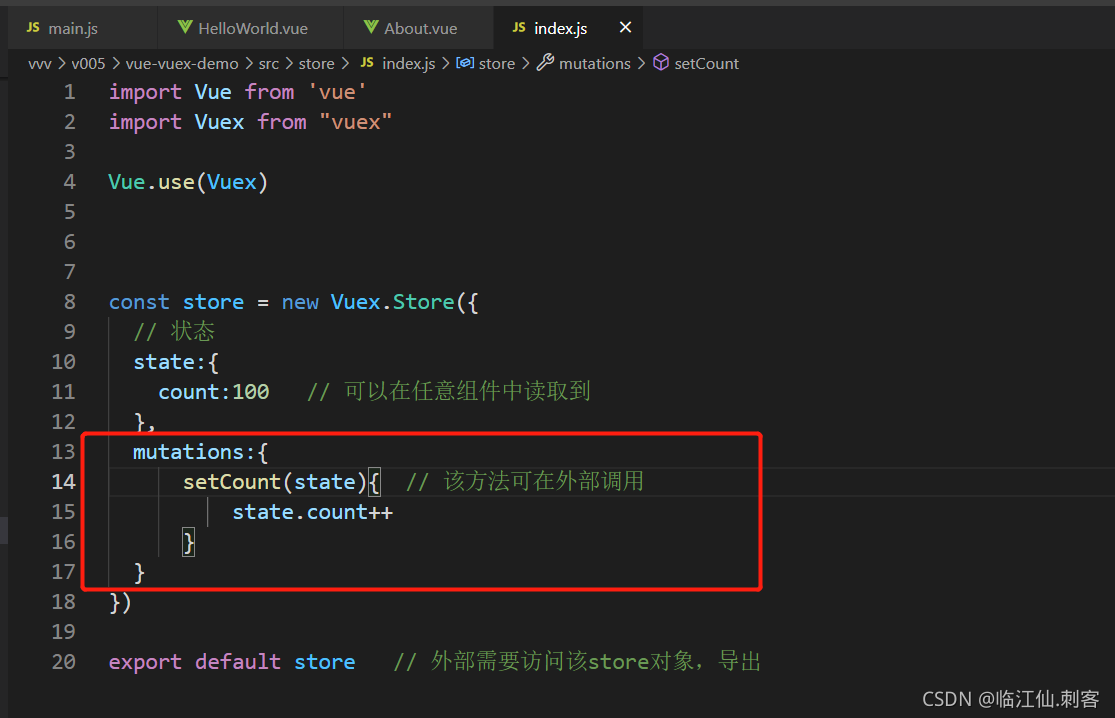This screenshot has height=718, width=1115.
Task: Click state.count++ on line 15
Action: point(312,513)
